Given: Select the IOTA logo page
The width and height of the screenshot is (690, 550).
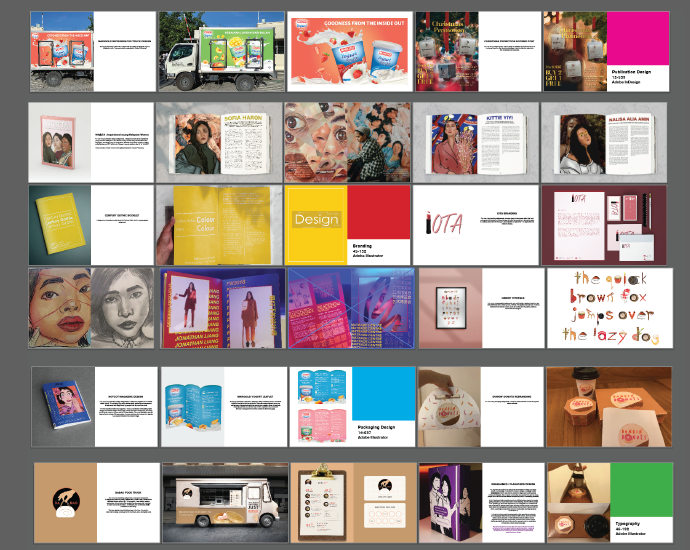Looking at the screenshot, I should click(x=476, y=224).
